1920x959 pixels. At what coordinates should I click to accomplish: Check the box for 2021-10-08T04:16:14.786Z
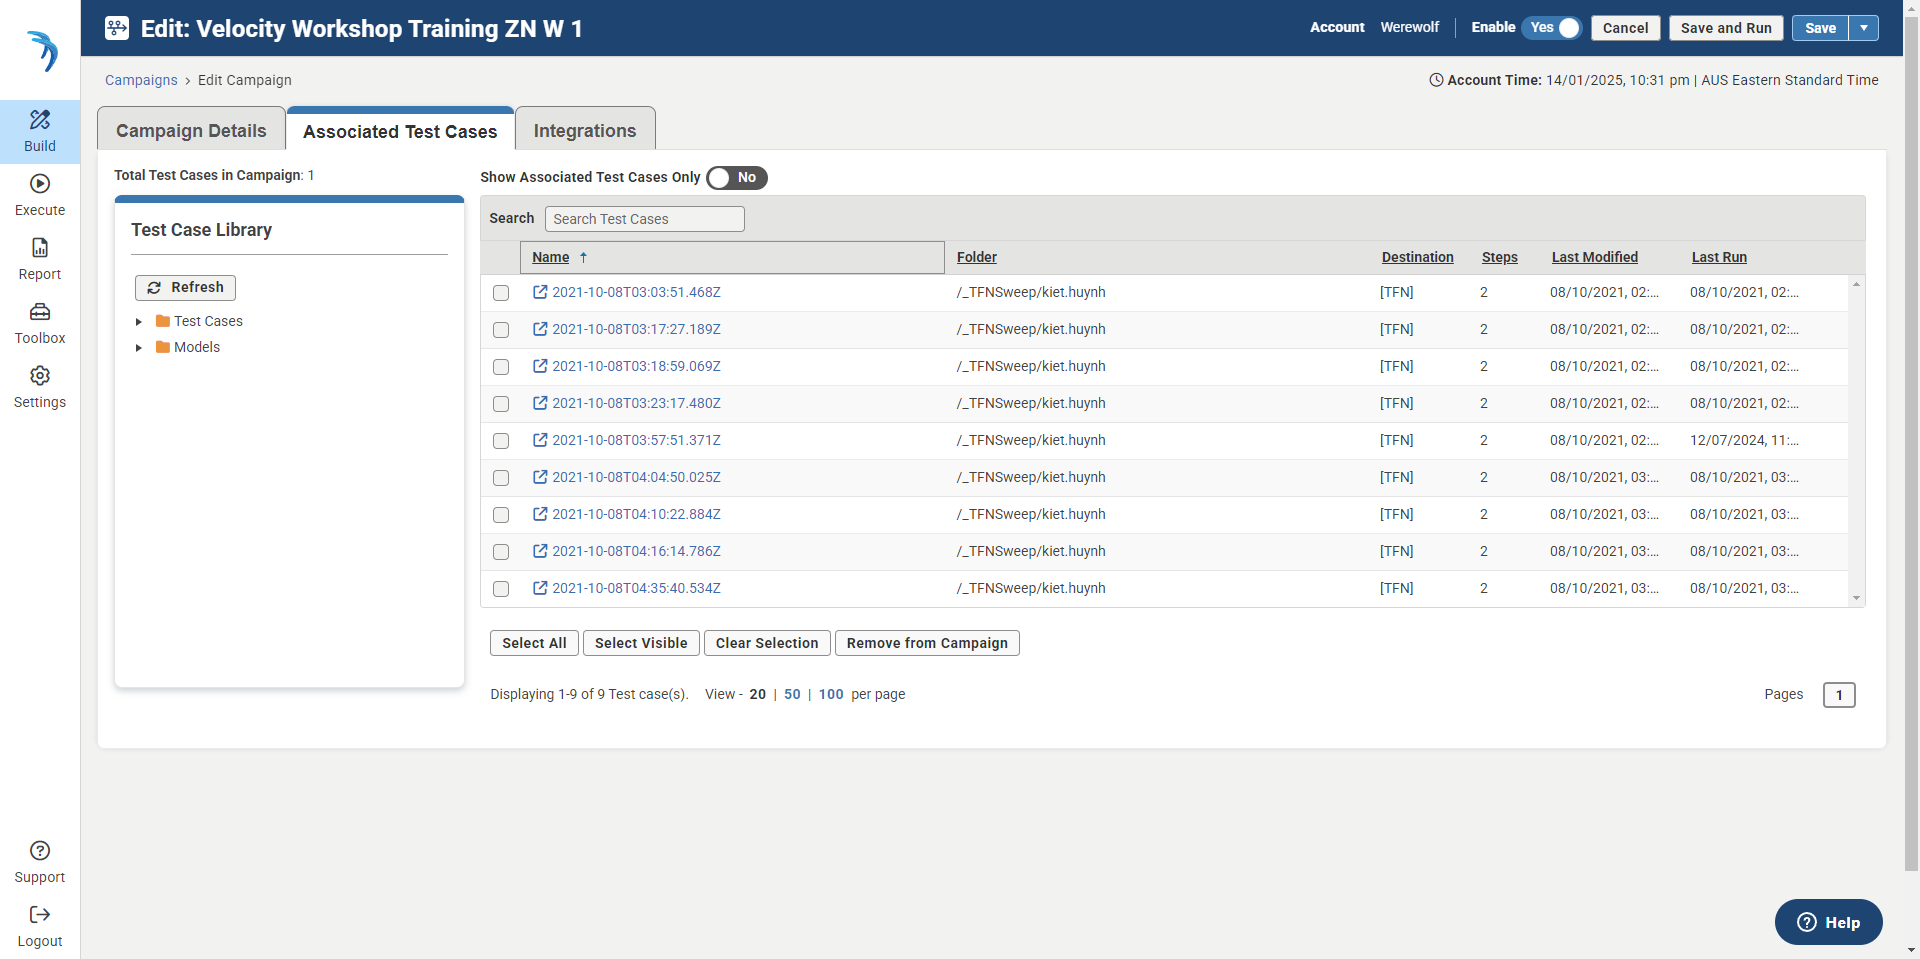click(501, 552)
